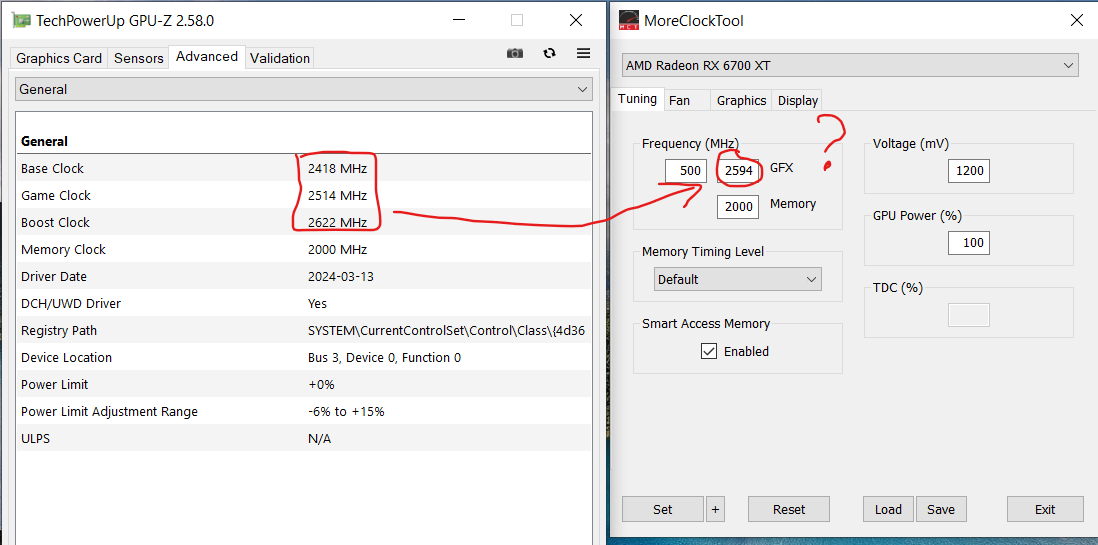Select the Power Limit +0% row
1098x545 pixels.
click(304, 385)
